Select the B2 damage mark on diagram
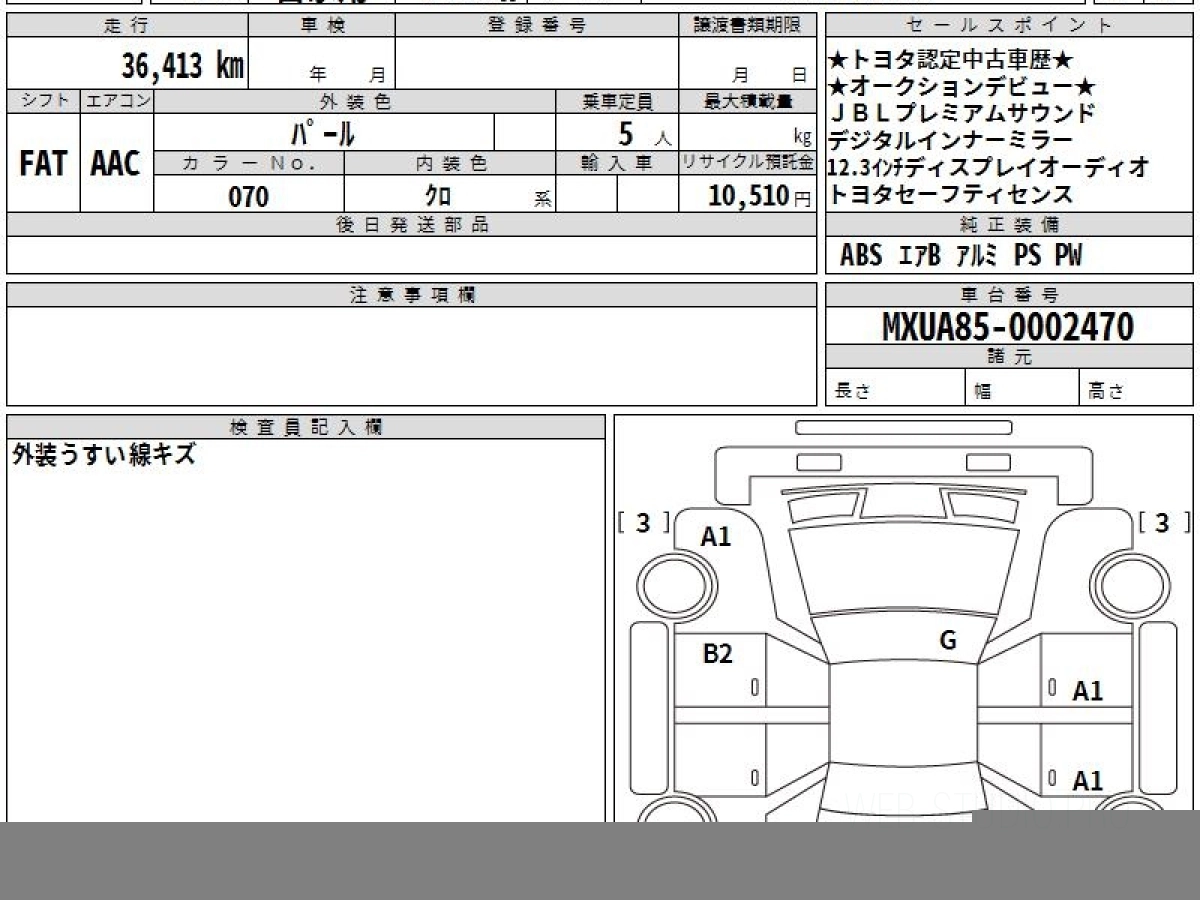This screenshot has width=1200, height=900. (x=717, y=654)
